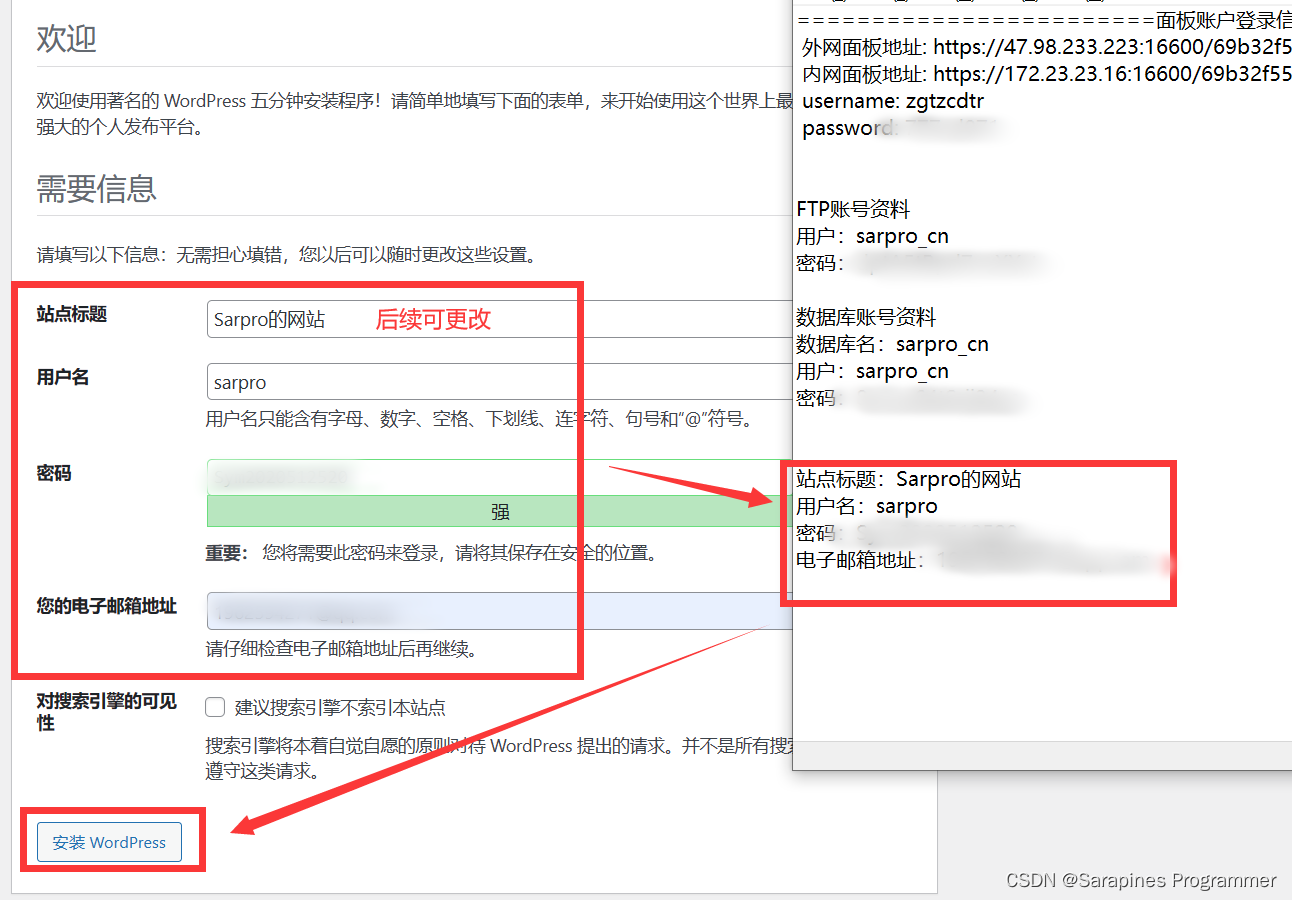Image resolution: width=1292 pixels, height=900 pixels.
Task: Select the 您的电子邮箱地址 input field
Action: (x=499, y=610)
